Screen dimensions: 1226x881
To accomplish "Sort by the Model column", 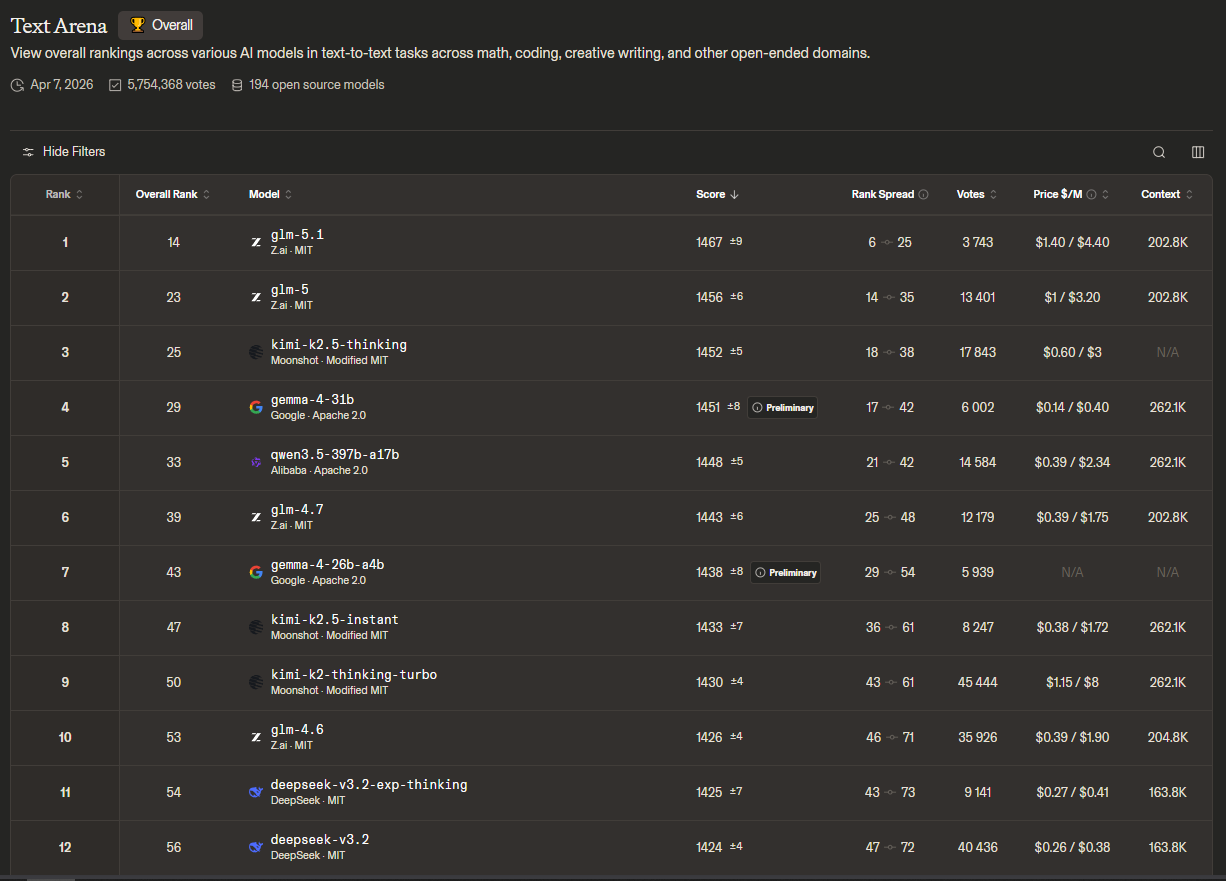I will pyautogui.click(x=270, y=195).
